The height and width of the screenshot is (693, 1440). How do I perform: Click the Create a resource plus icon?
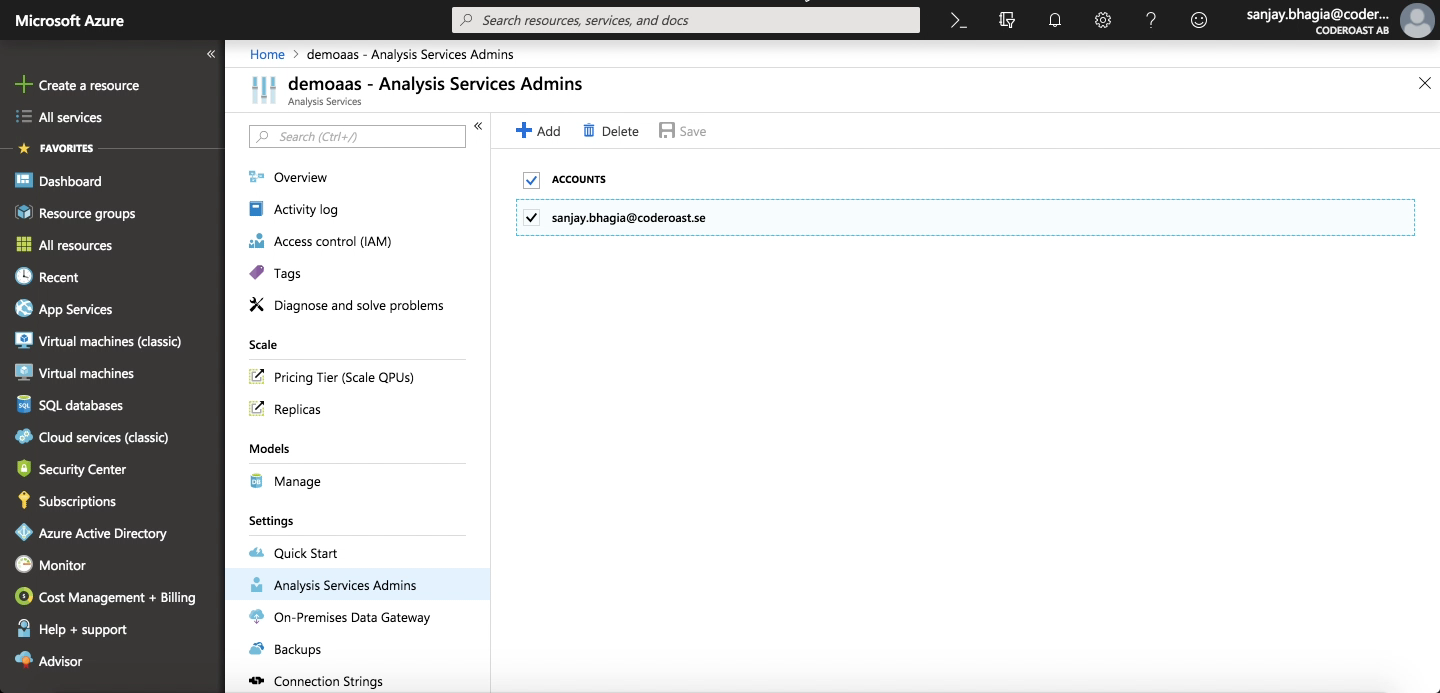[x=24, y=85]
